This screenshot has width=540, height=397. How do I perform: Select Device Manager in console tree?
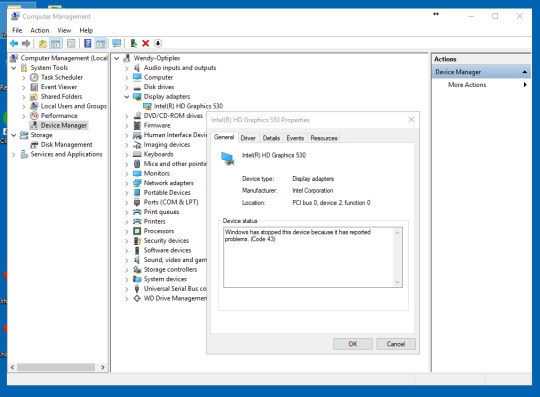64,126
